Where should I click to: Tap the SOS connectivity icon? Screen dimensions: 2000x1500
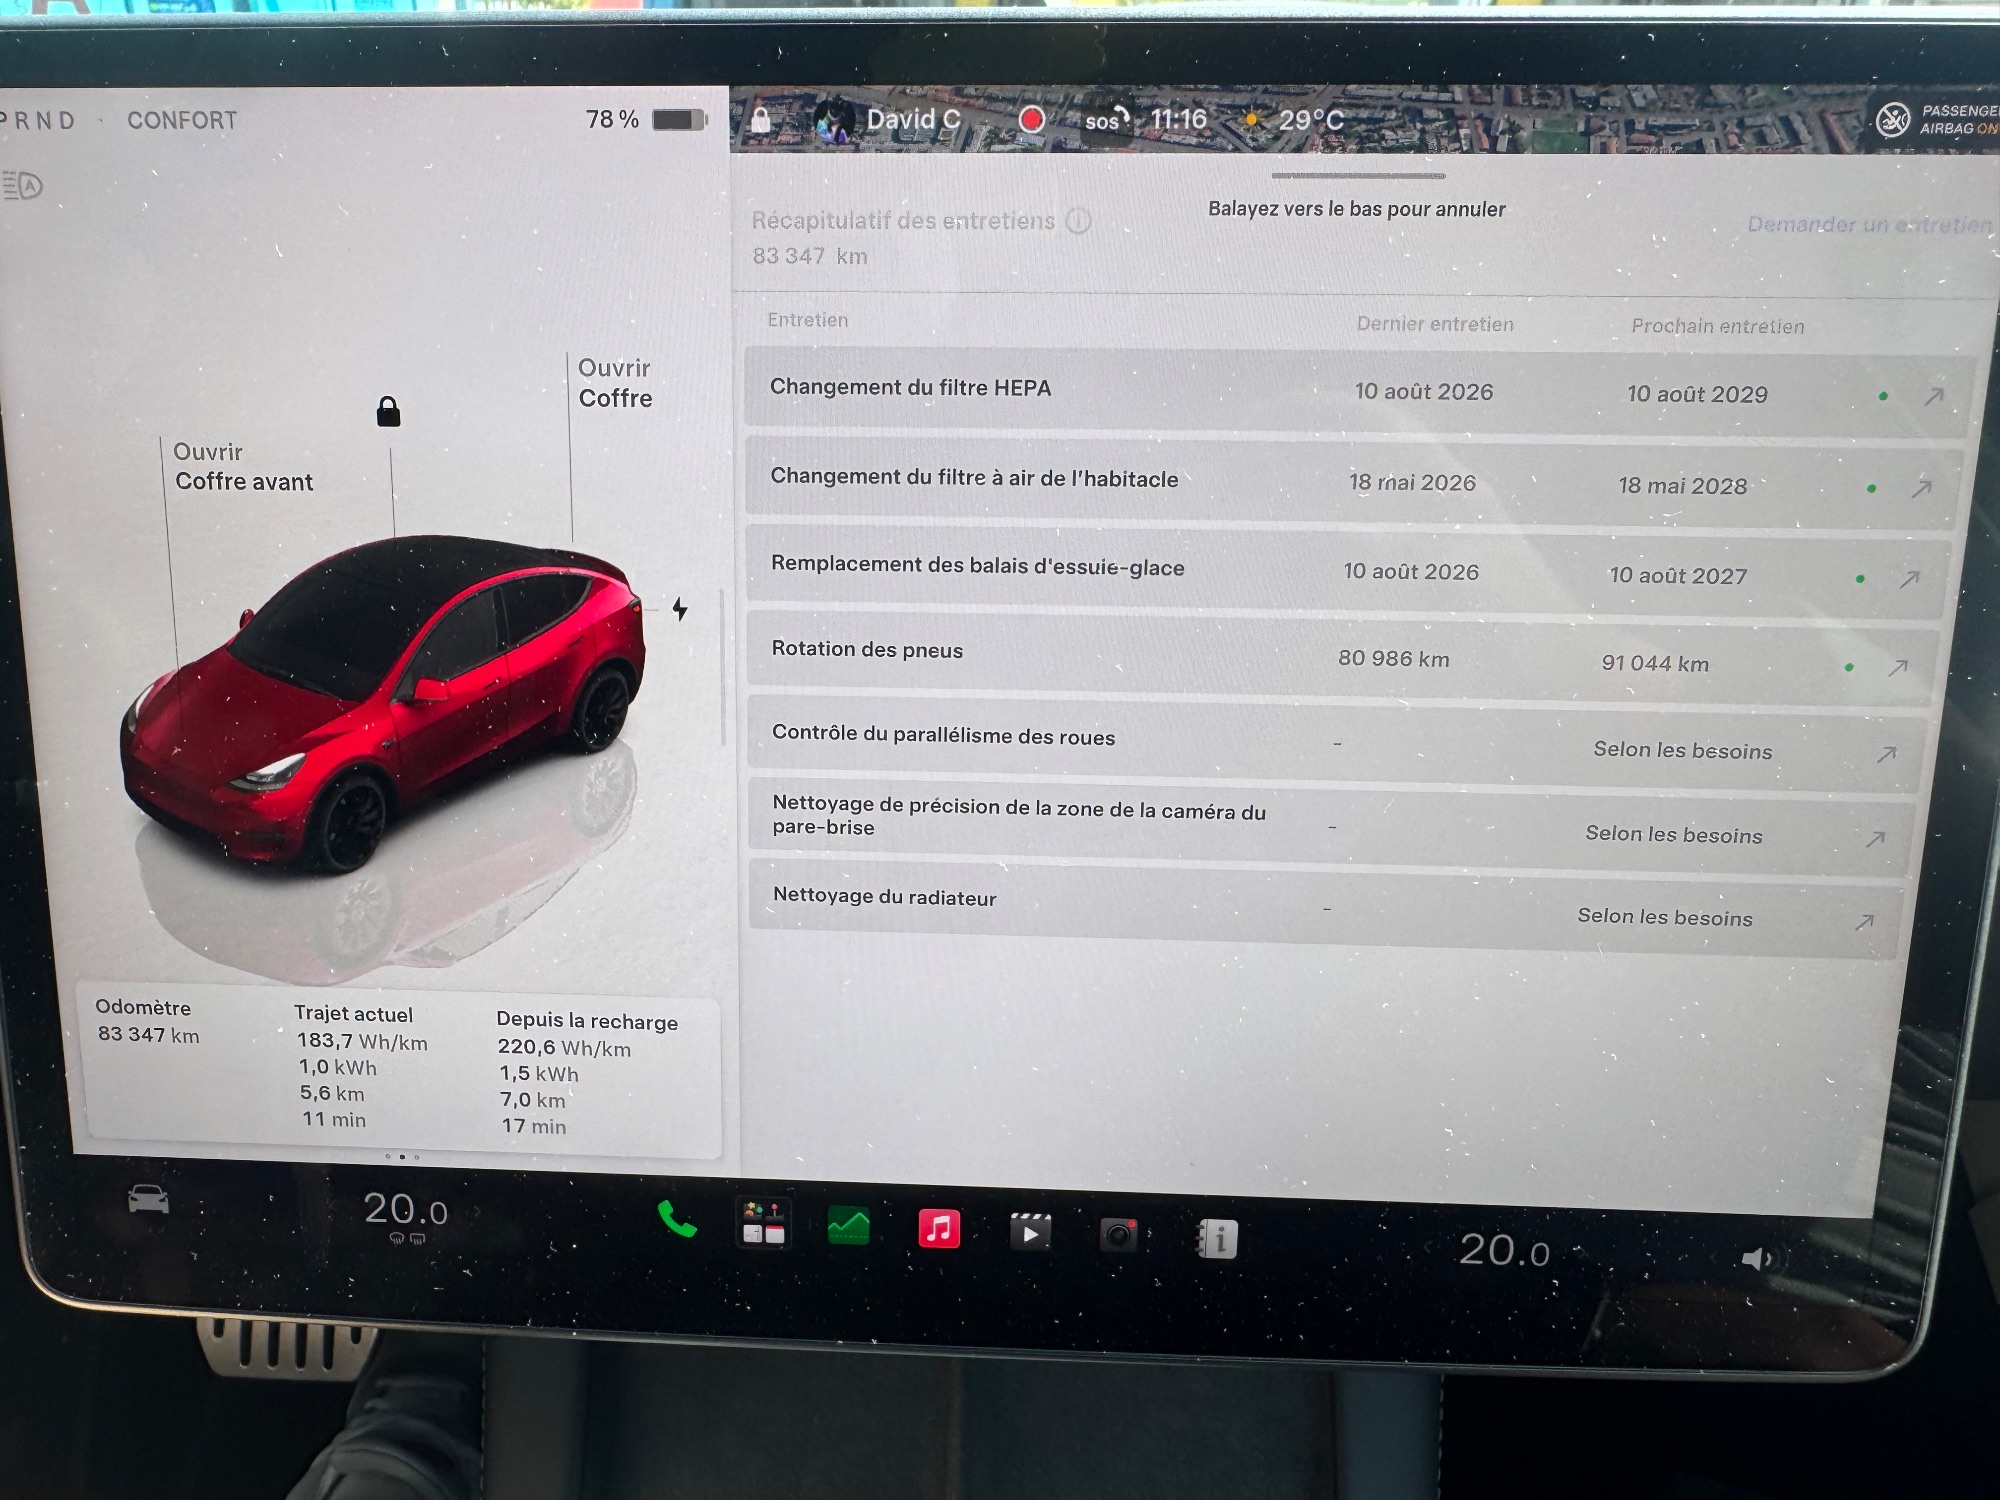point(1106,120)
